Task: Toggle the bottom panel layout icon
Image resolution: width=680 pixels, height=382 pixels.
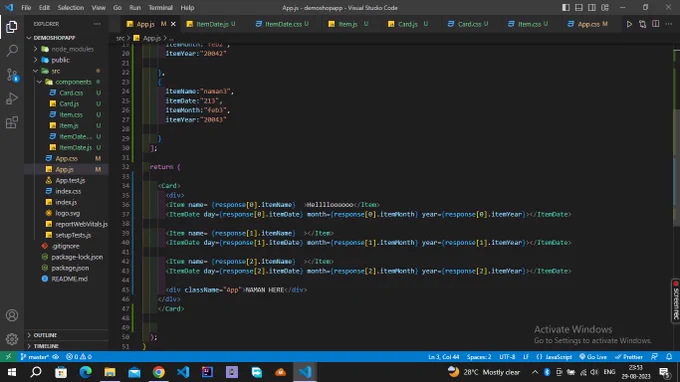Action: [x=579, y=8]
